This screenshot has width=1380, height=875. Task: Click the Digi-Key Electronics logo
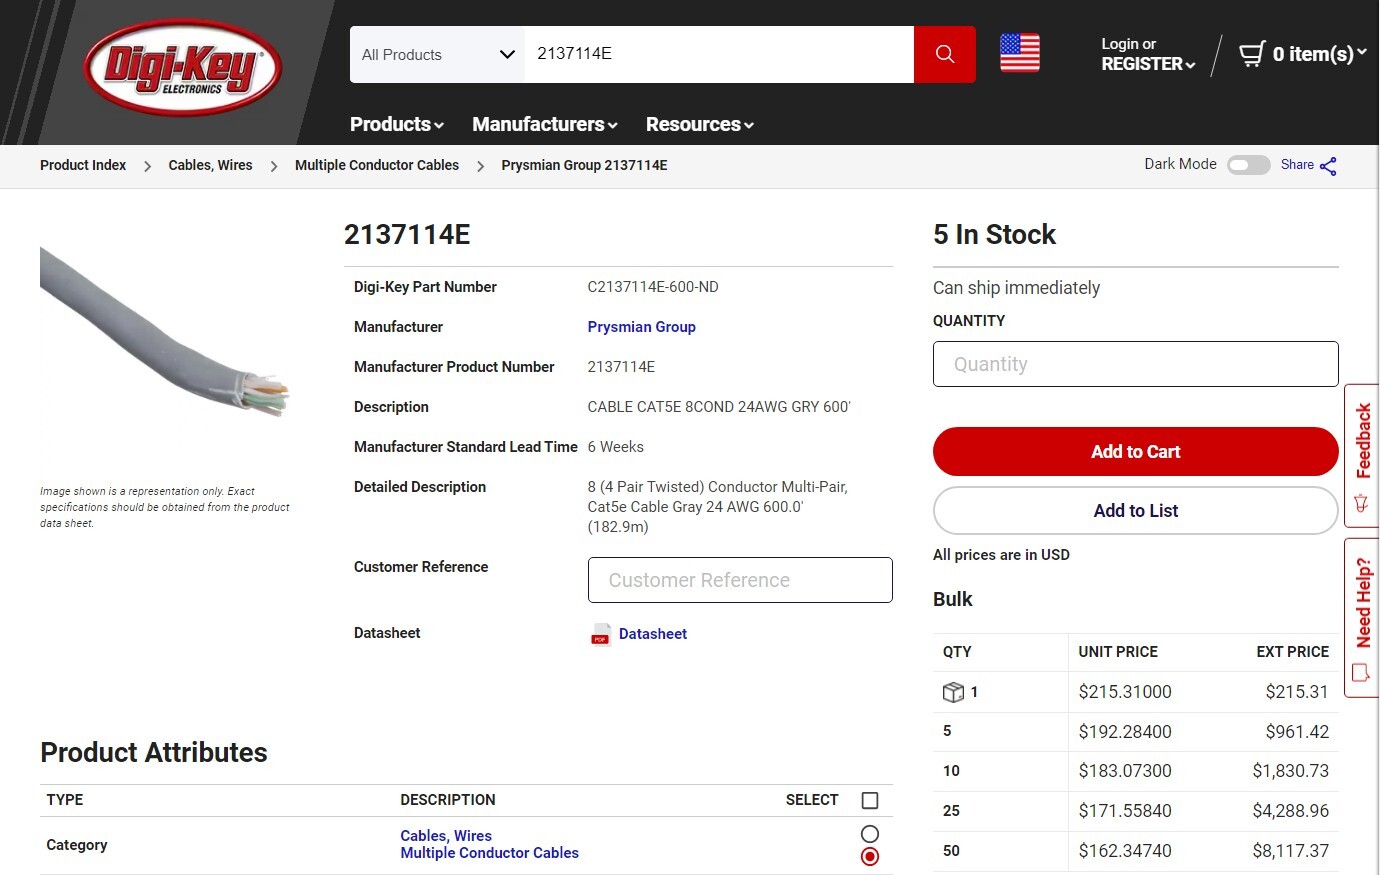click(x=182, y=68)
